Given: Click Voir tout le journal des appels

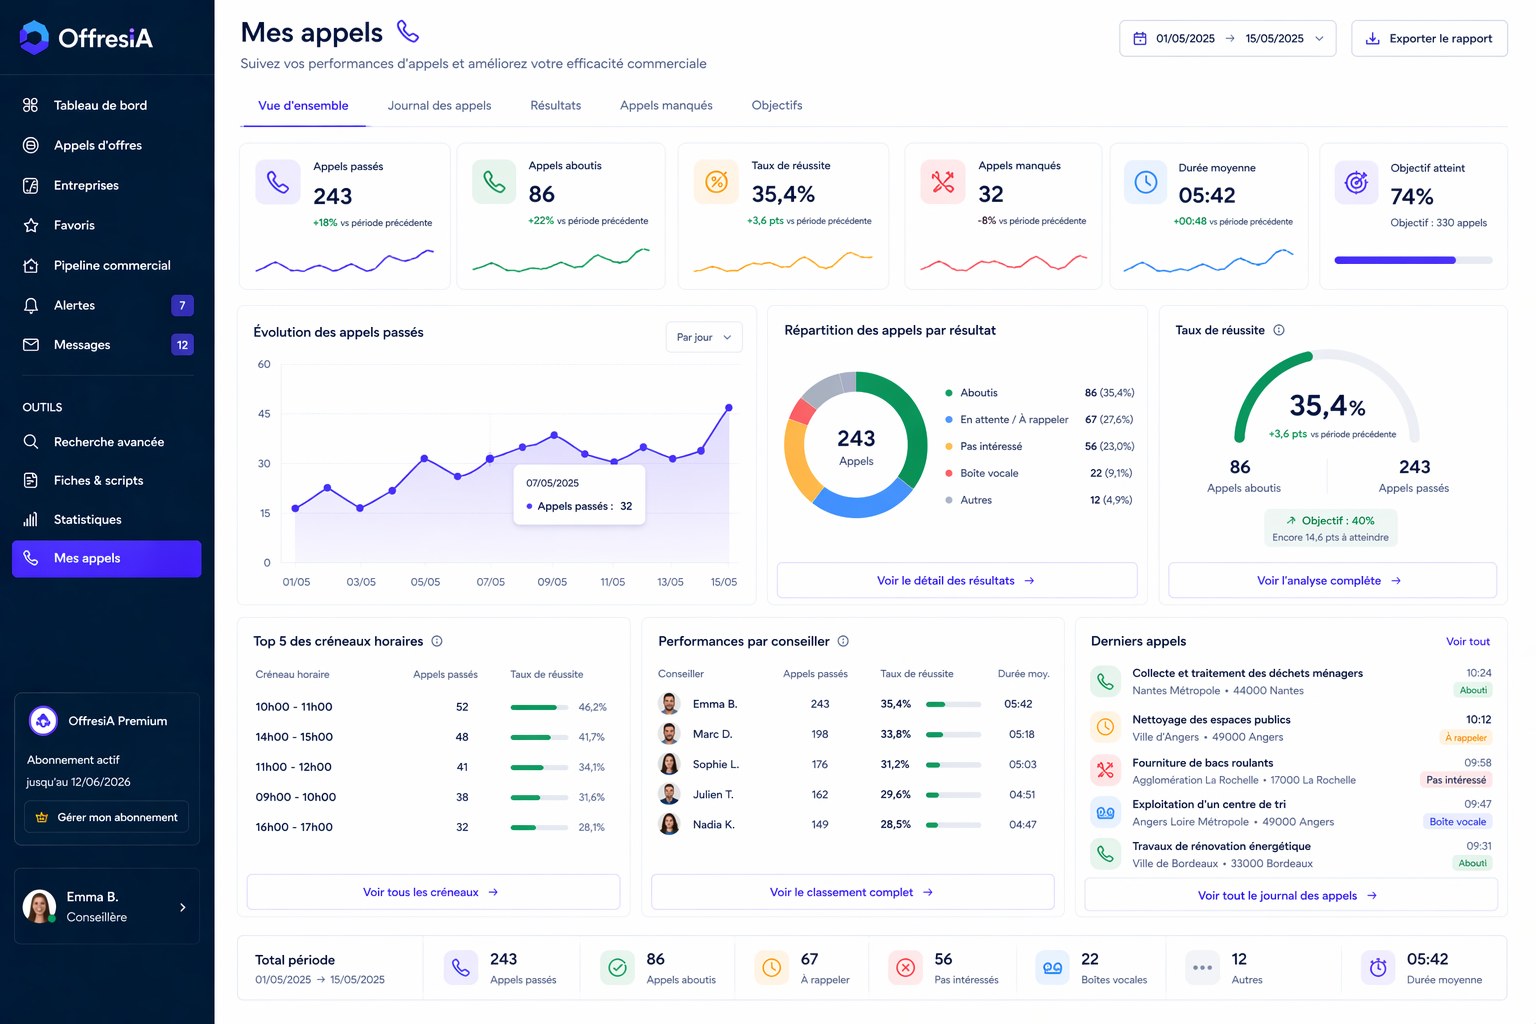Looking at the screenshot, I should [x=1290, y=895].
